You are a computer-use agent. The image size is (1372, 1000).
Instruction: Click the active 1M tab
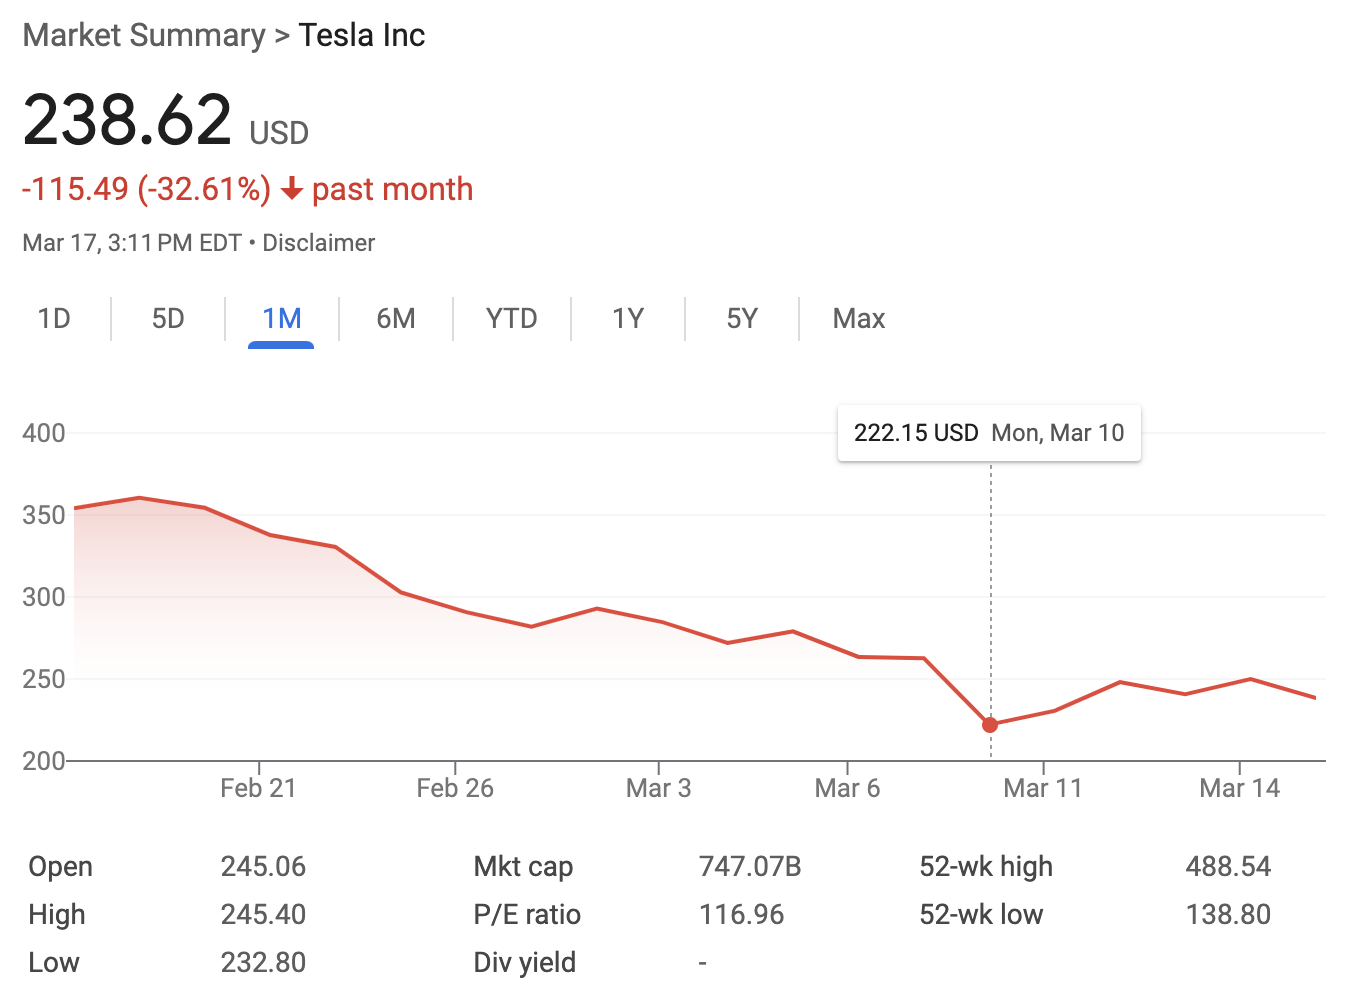coord(281,319)
